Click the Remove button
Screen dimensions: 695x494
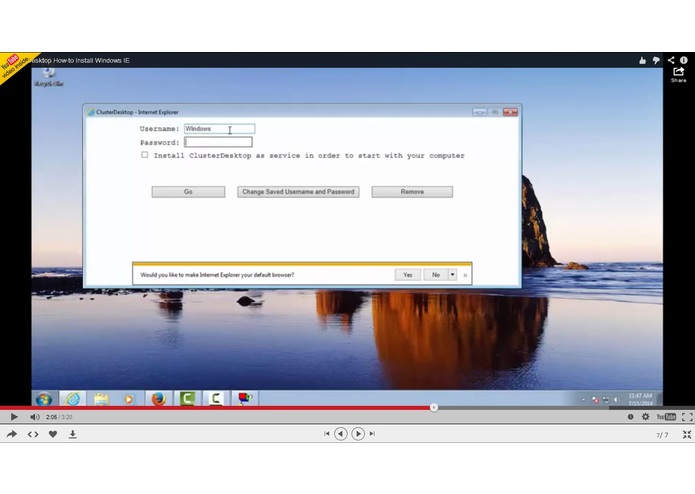[412, 192]
